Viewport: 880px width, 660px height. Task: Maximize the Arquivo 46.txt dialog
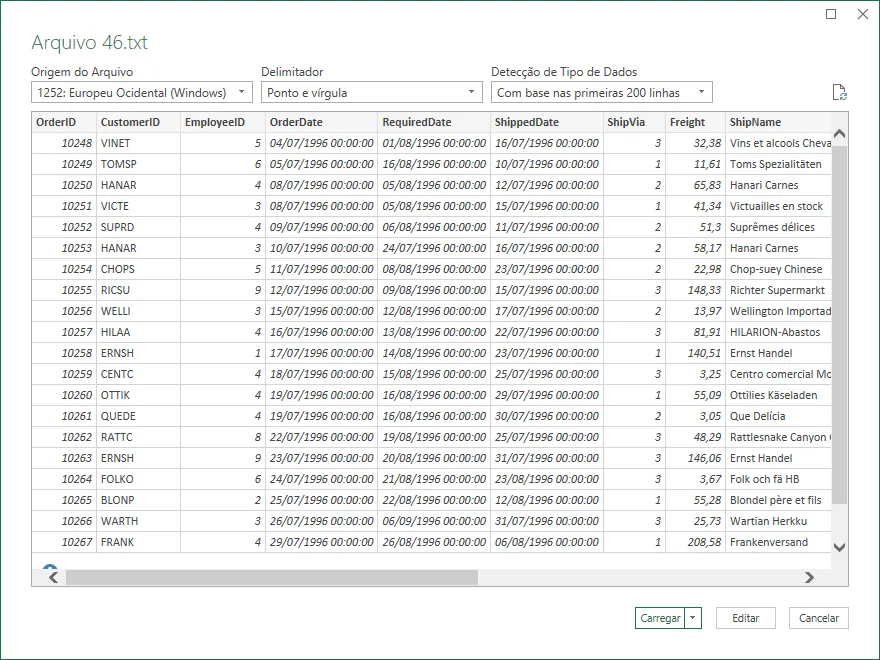831,14
